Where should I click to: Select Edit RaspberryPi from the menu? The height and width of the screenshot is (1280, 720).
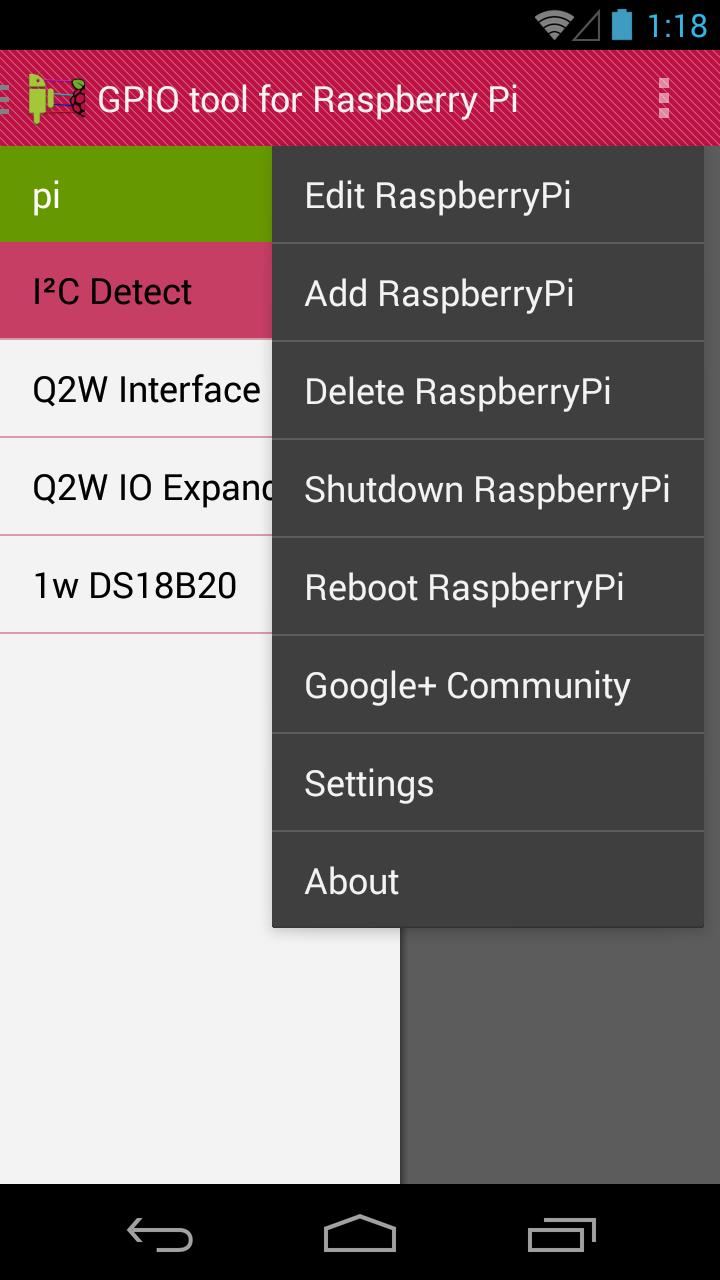pyautogui.click(x=437, y=195)
